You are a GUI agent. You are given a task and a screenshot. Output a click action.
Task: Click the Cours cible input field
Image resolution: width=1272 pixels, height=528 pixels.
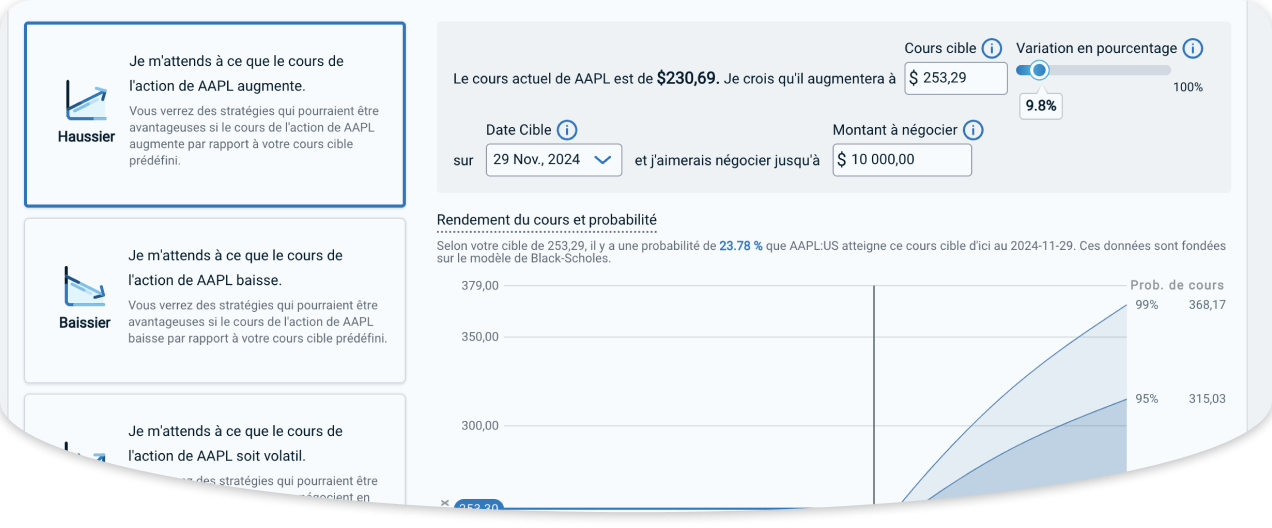955,78
